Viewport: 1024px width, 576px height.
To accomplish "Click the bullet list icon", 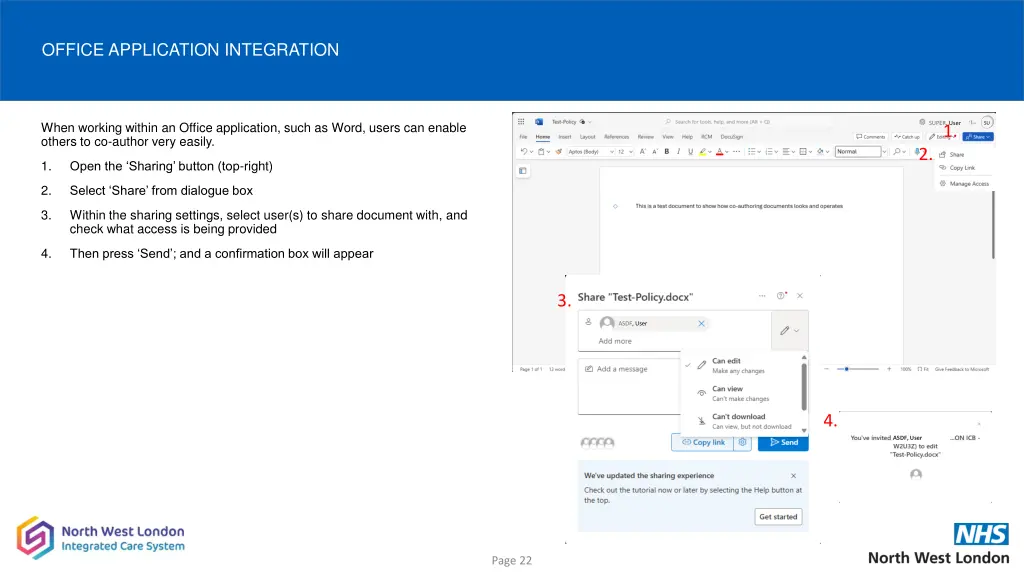I will [752, 152].
